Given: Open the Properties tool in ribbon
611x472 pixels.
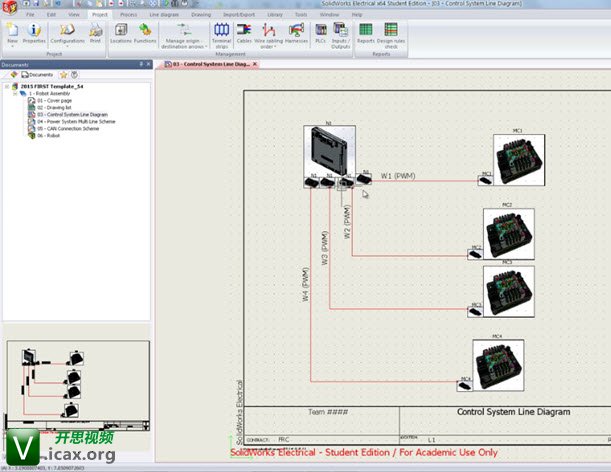Looking at the screenshot, I should [x=34, y=34].
